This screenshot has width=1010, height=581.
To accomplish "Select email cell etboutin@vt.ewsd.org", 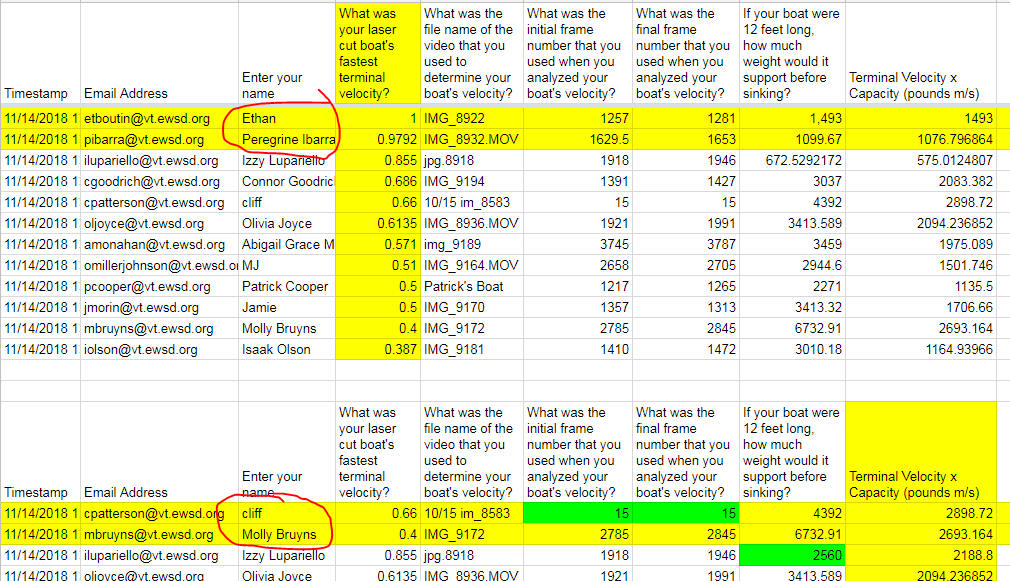I will tap(159, 118).
